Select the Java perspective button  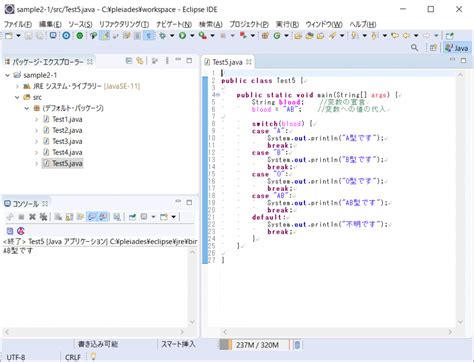coord(457,48)
